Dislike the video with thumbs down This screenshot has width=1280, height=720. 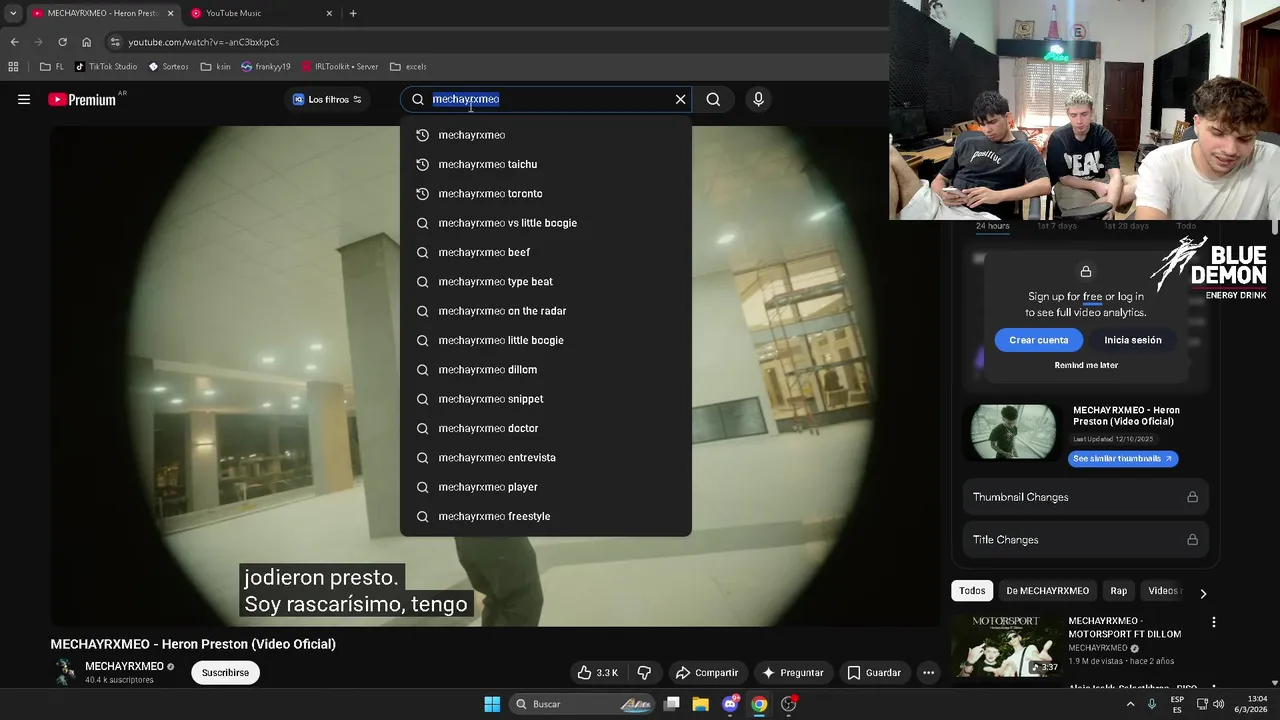click(x=644, y=673)
